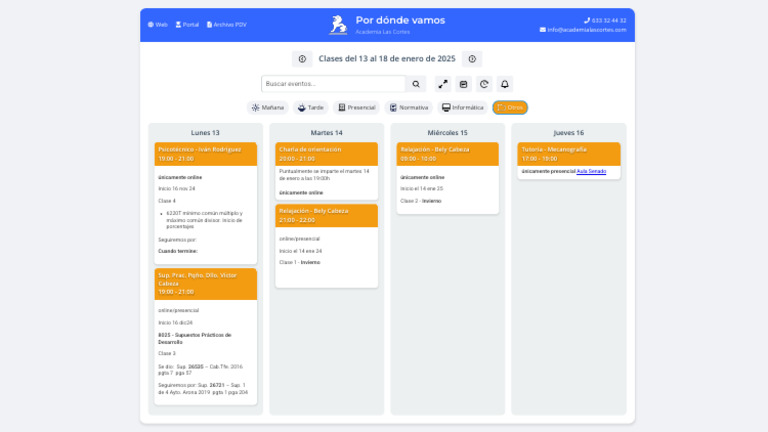Click text 8025 - Supuestos Prácticos de Desarrollo

194,338
